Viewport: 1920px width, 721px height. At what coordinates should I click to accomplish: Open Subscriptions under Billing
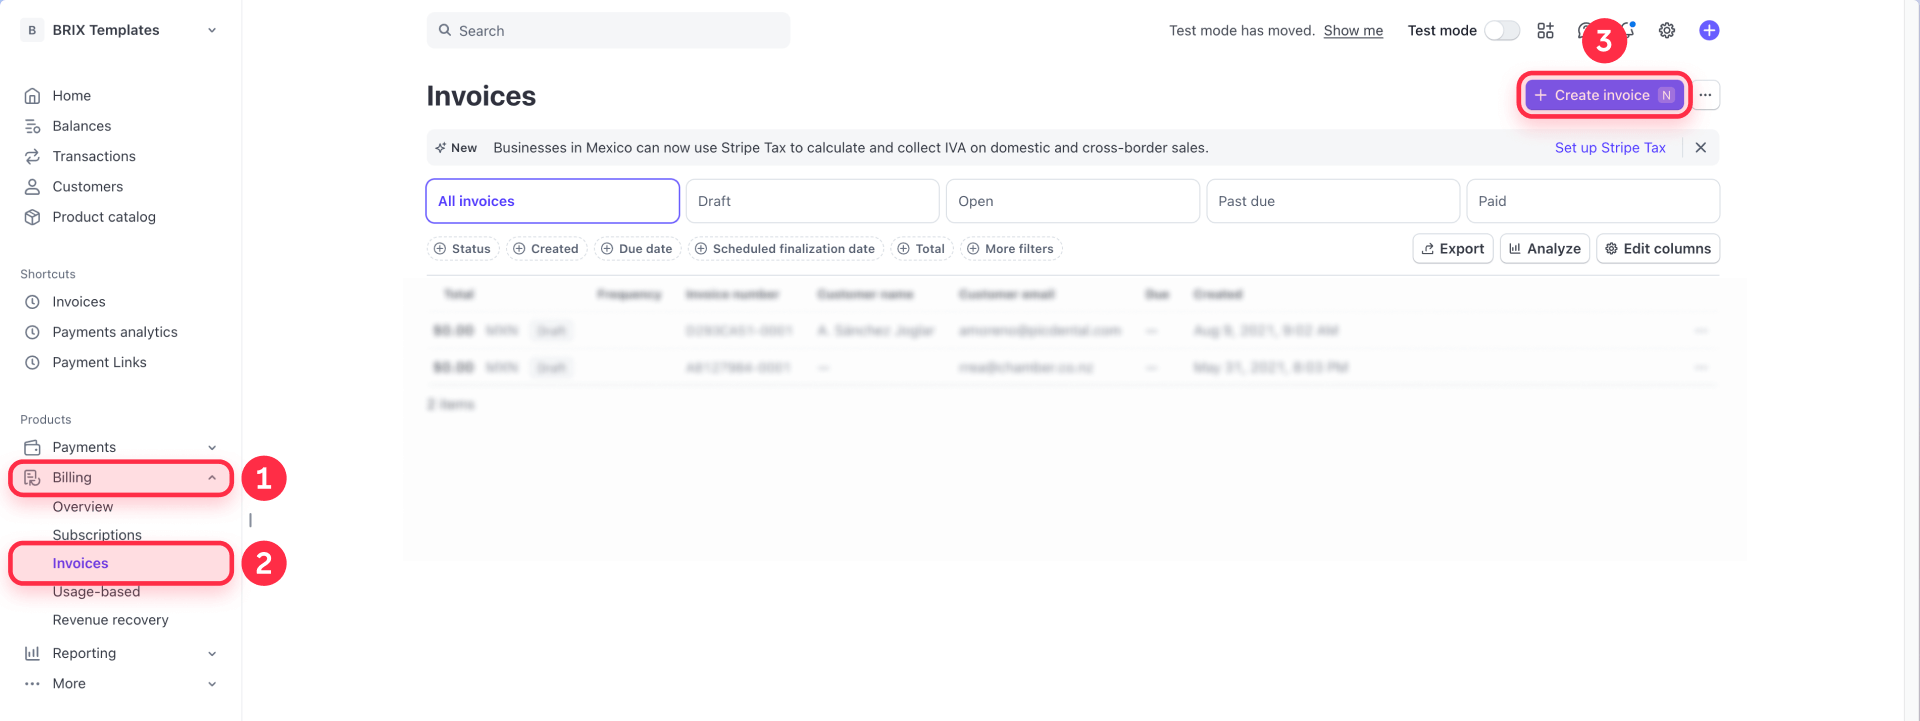97,535
